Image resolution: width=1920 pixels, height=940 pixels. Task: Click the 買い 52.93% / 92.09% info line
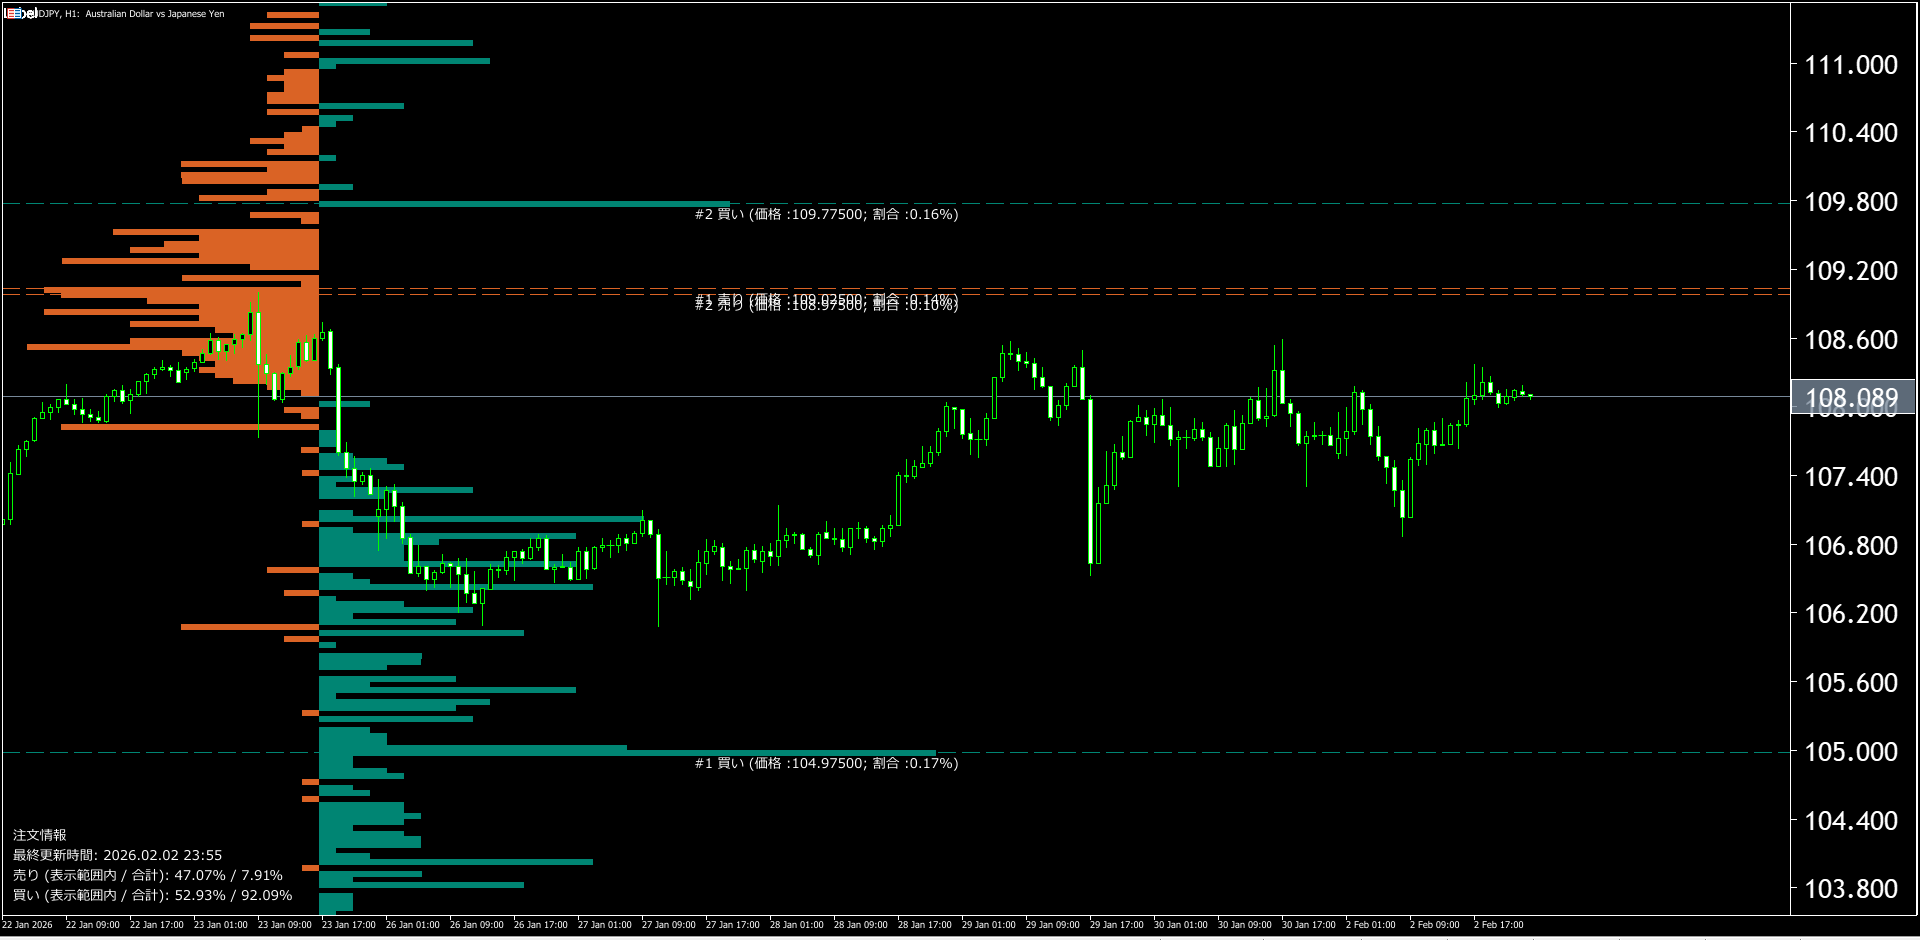(x=153, y=895)
